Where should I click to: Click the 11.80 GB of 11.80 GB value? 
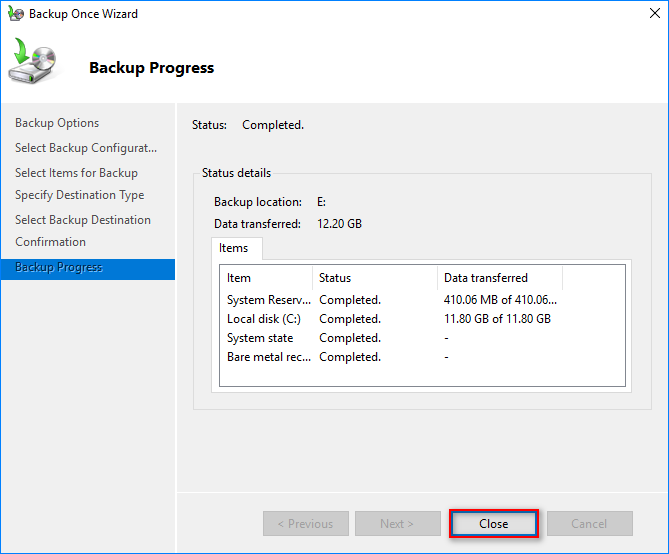(x=497, y=319)
